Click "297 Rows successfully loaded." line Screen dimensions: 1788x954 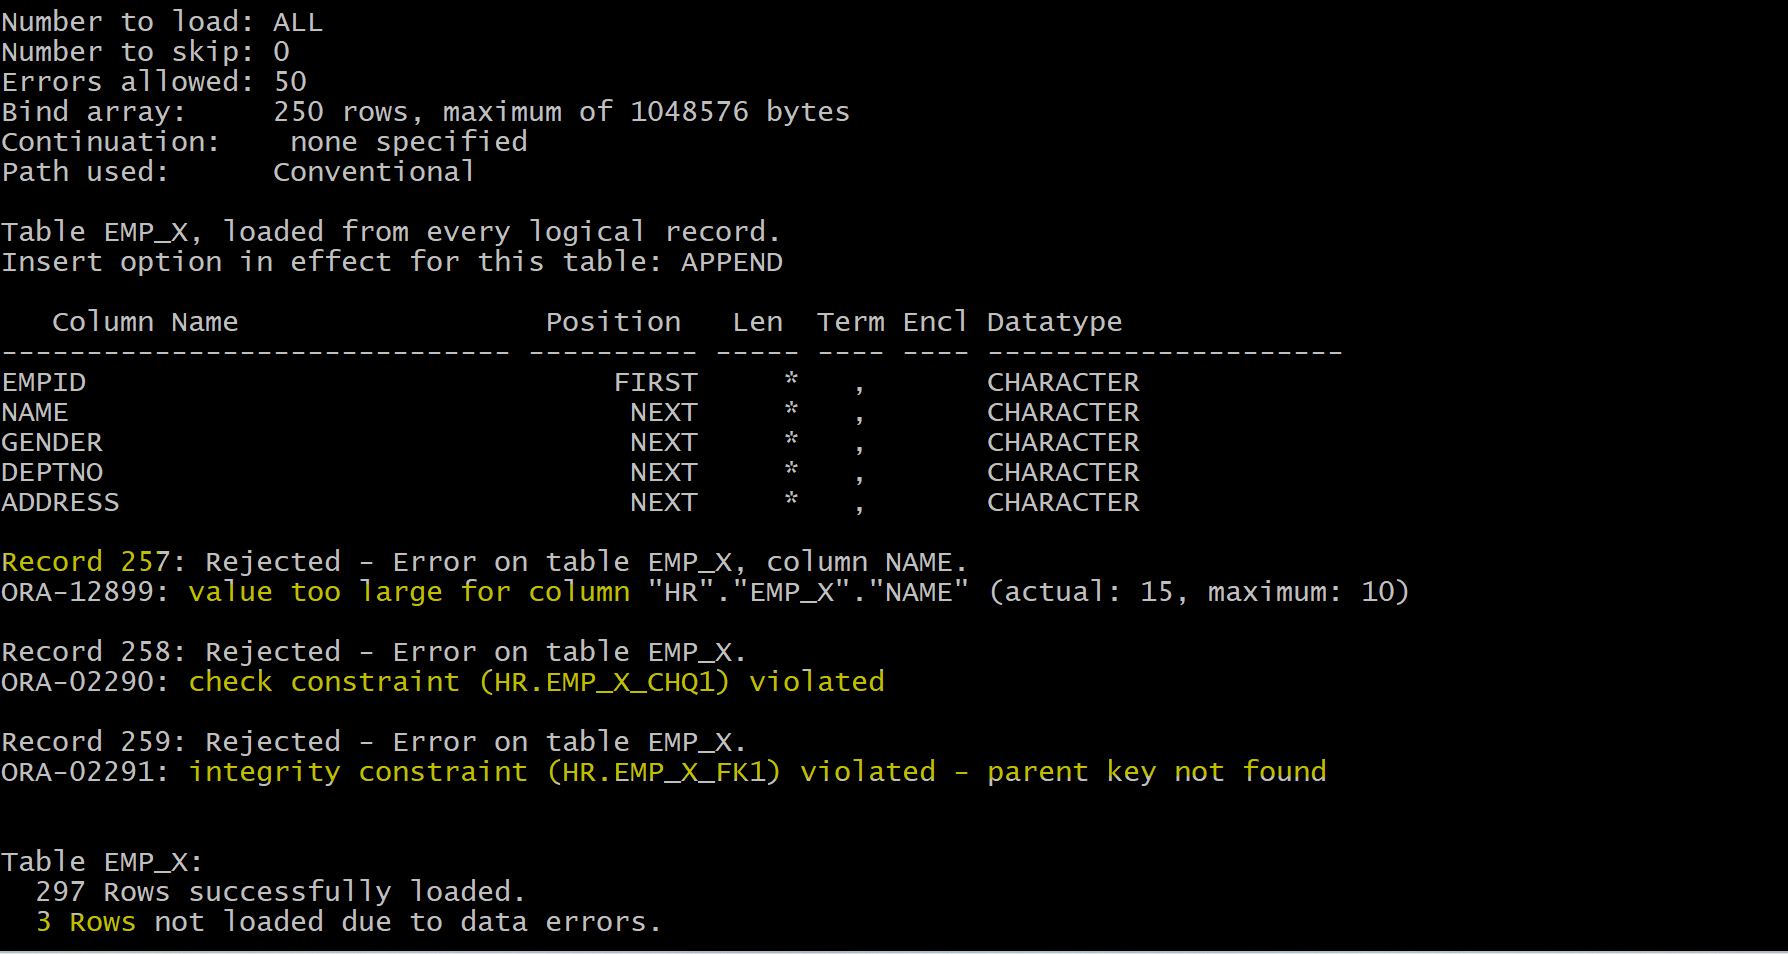click(280, 892)
